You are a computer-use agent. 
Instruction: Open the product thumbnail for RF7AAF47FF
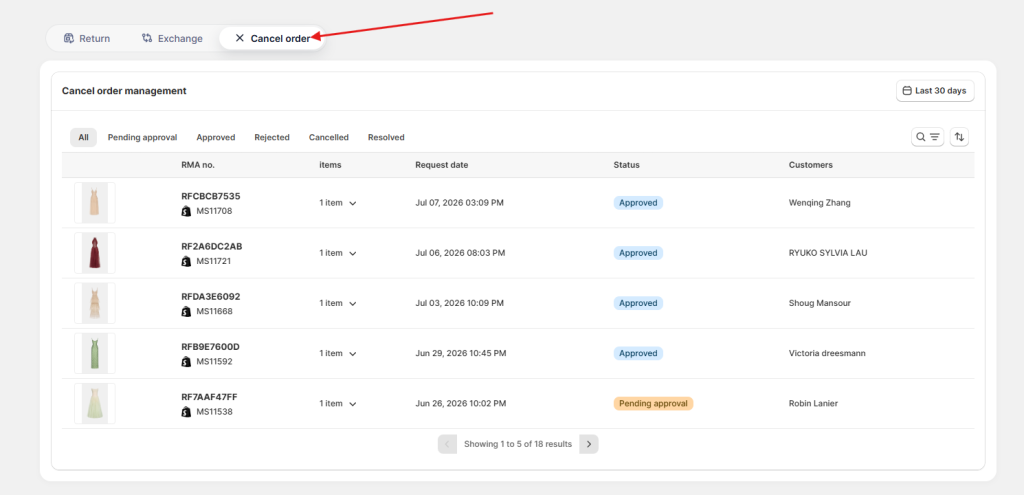[95, 404]
